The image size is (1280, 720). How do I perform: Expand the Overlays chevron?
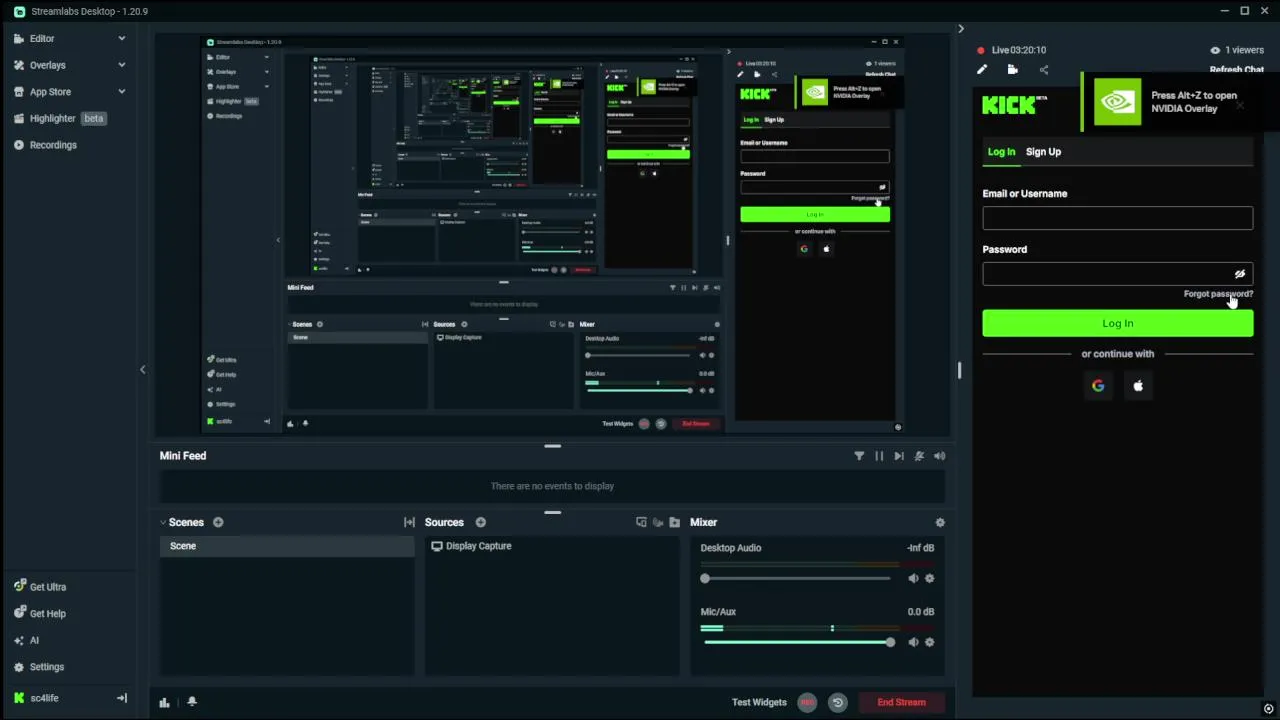(x=122, y=65)
